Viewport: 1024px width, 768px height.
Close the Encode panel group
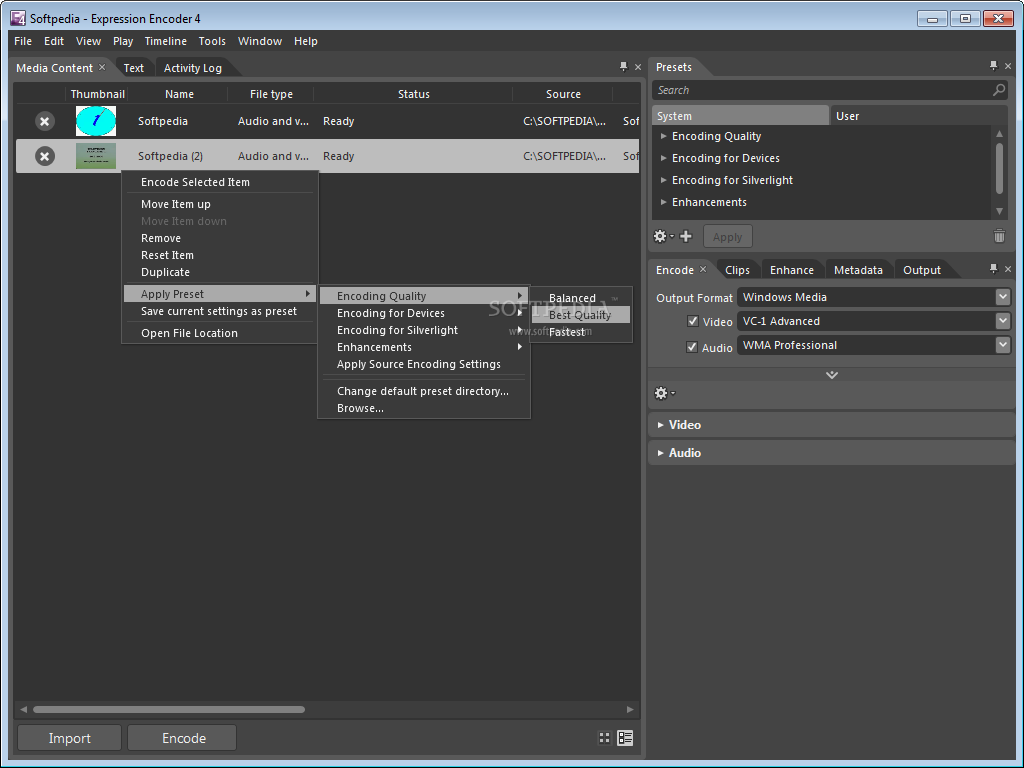[1008, 269]
